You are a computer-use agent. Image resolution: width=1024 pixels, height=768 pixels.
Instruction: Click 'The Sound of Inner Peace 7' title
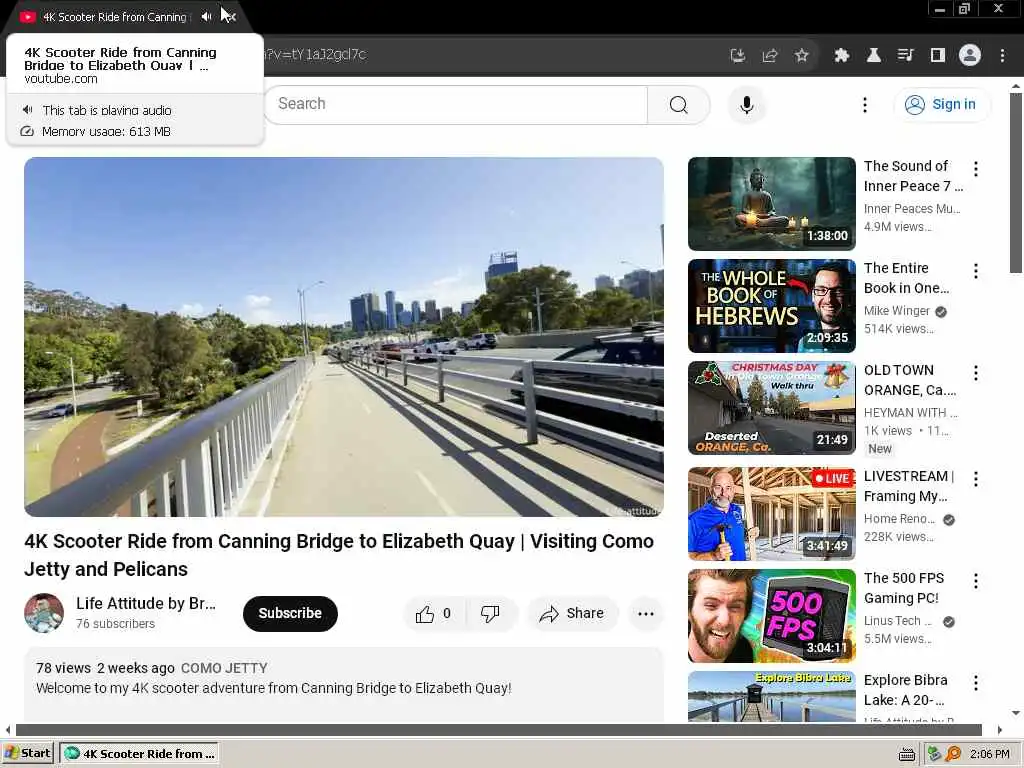pyautogui.click(x=913, y=176)
